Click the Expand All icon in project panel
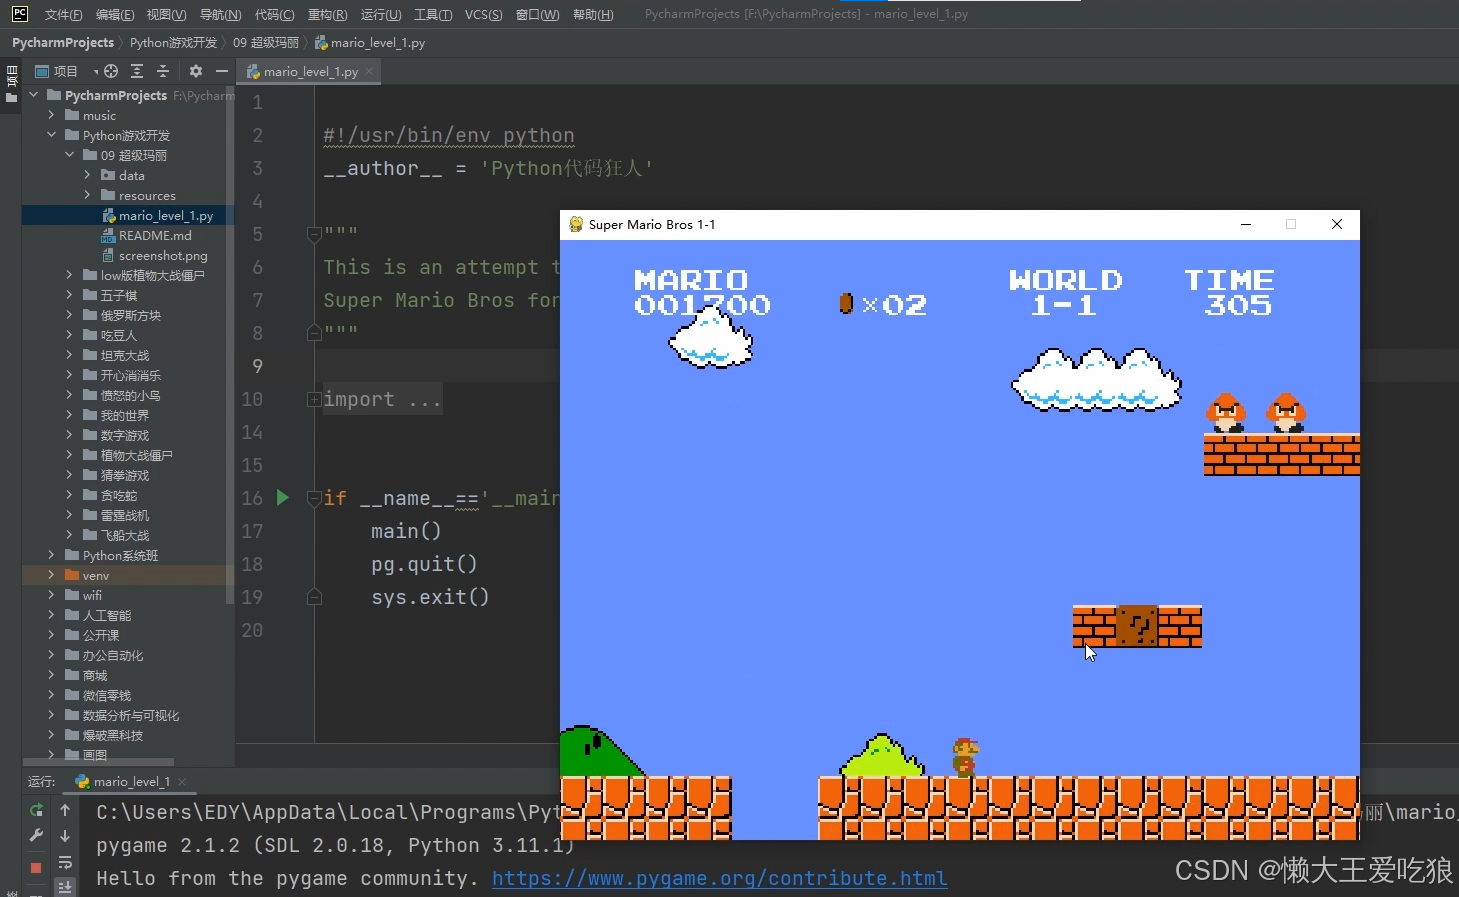 [137, 71]
